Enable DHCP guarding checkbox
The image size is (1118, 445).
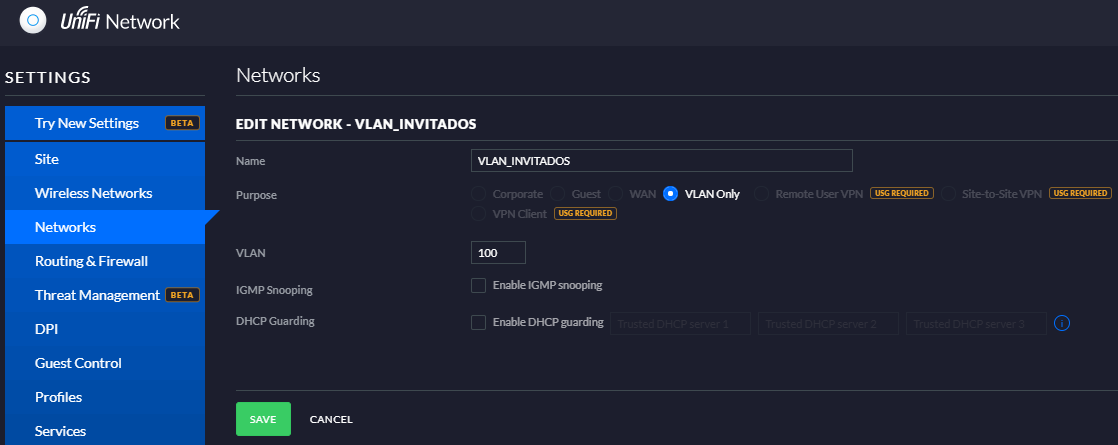coord(478,322)
